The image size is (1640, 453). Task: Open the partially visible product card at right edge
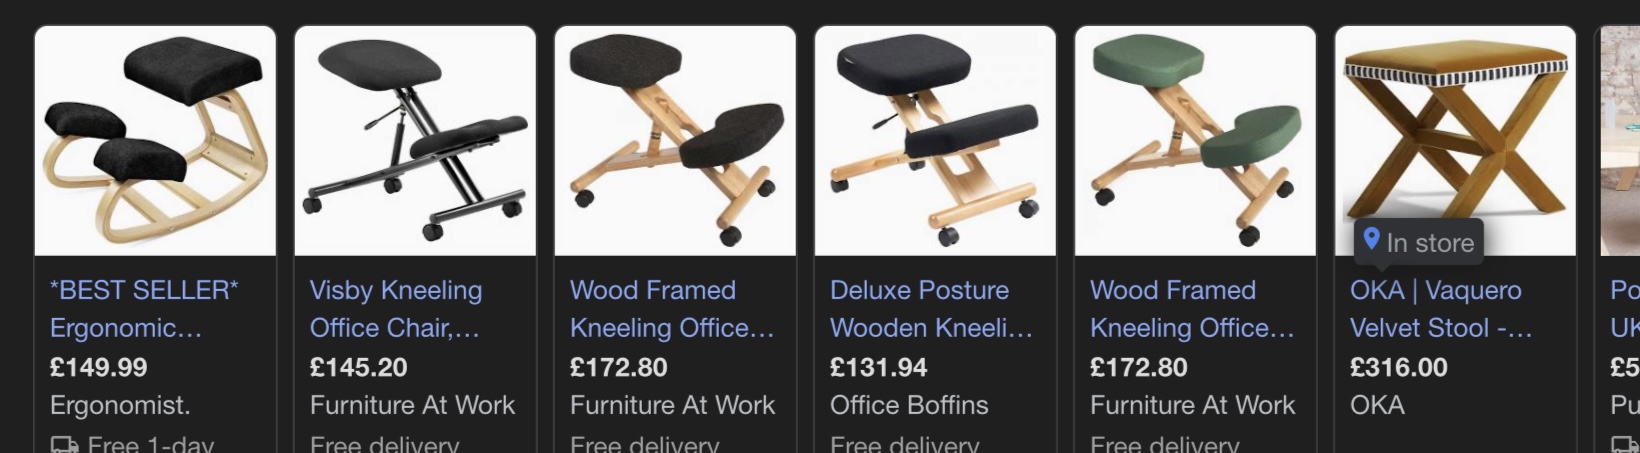(1618, 240)
